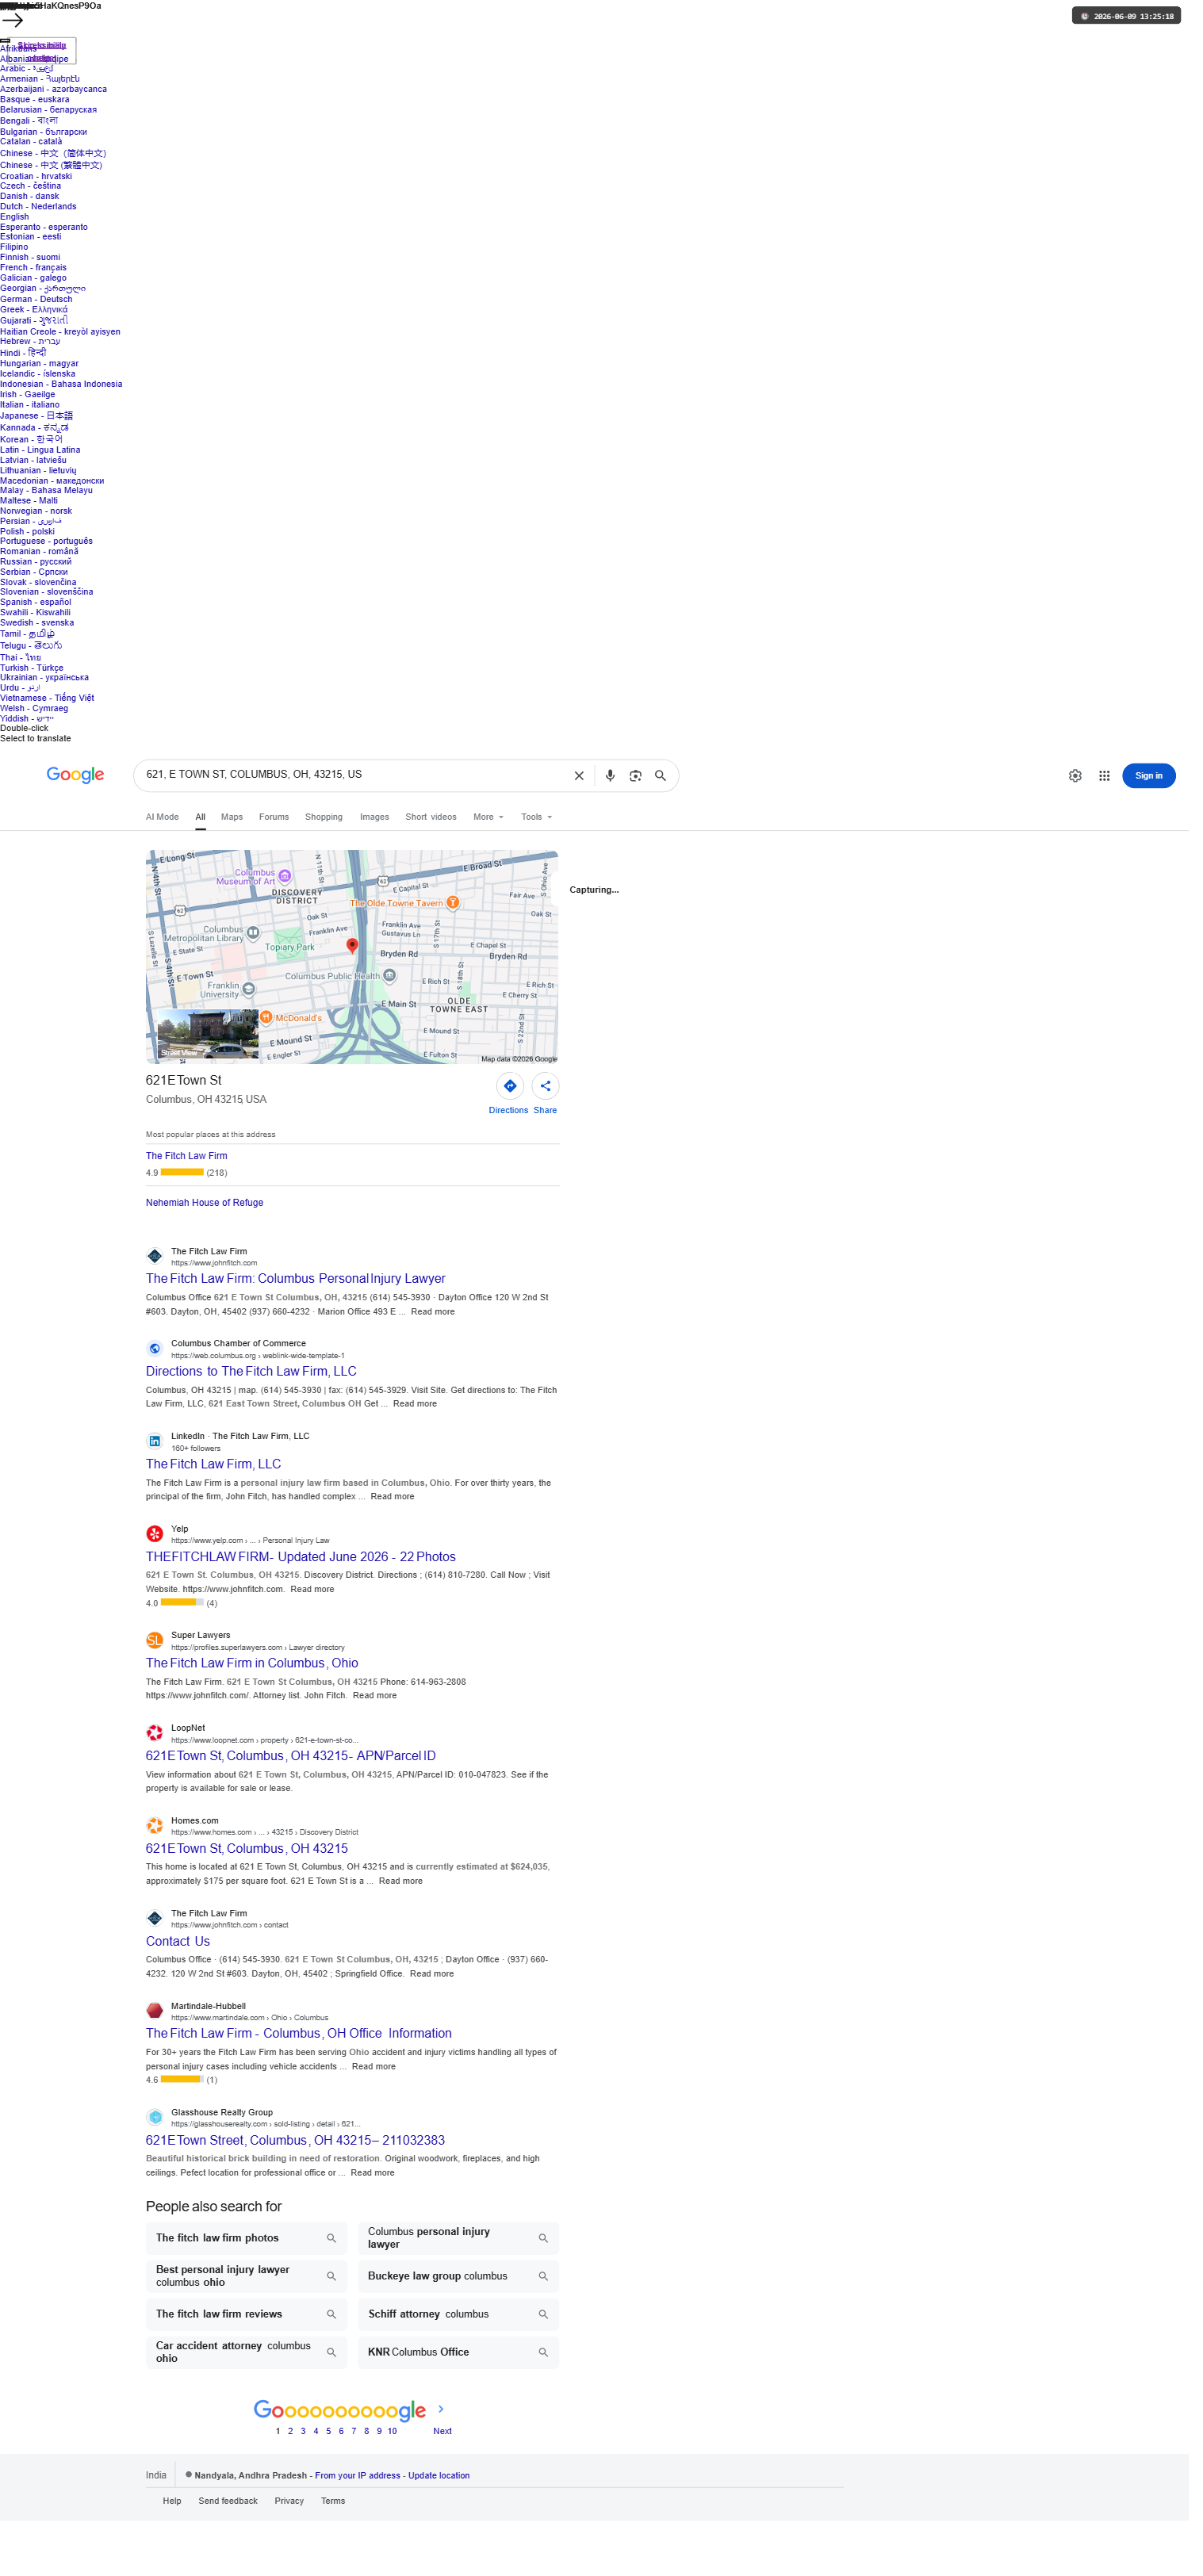Open 'Columbus Personal Injury Lawyer' result title
Image resolution: width=1203 pixels, height=2576 pixels.
[299, 1293]
